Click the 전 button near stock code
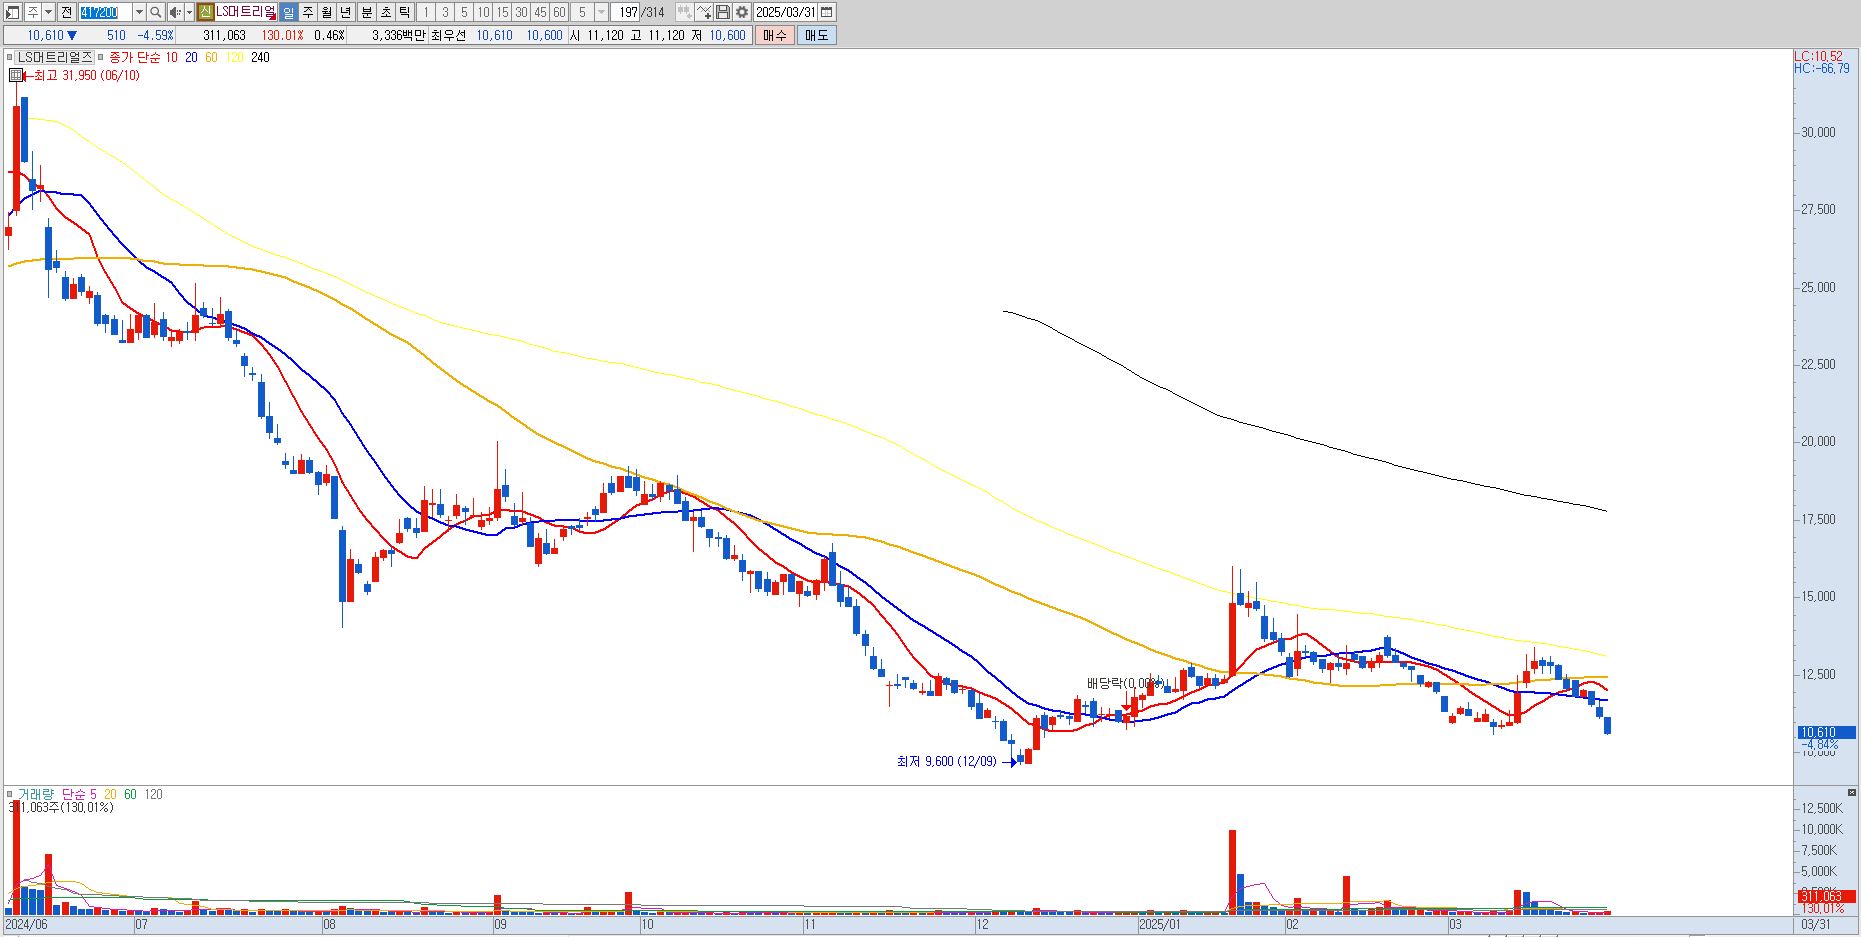Image resolution: width=1861 pixels, height=937 pixels. tap(66, 12)
